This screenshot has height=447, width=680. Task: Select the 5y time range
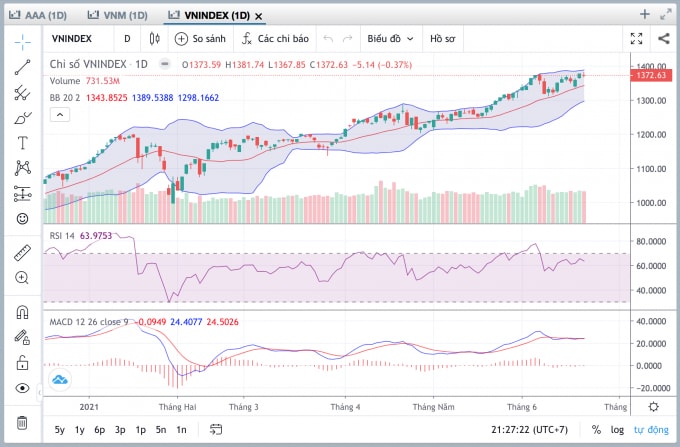click(x=59, y=430)
